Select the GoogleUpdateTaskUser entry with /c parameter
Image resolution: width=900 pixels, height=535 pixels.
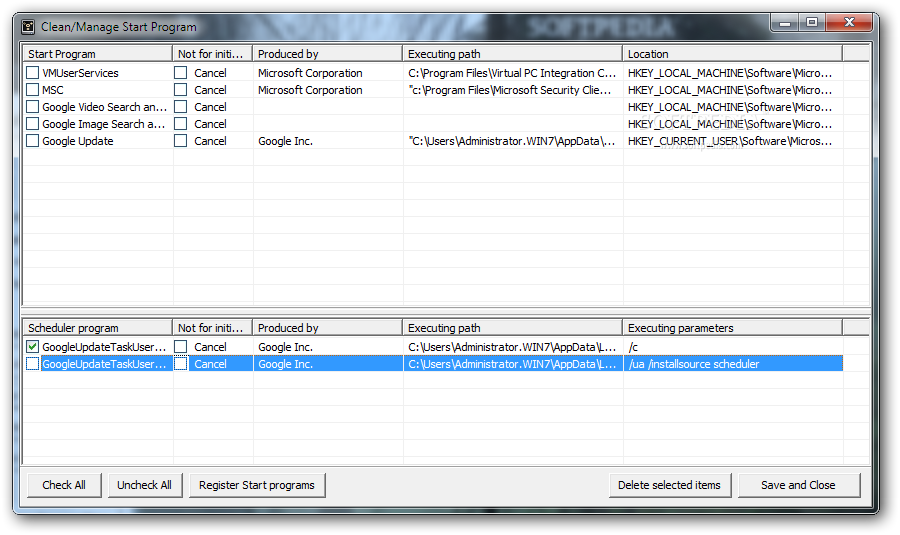(x=104, y=347)
